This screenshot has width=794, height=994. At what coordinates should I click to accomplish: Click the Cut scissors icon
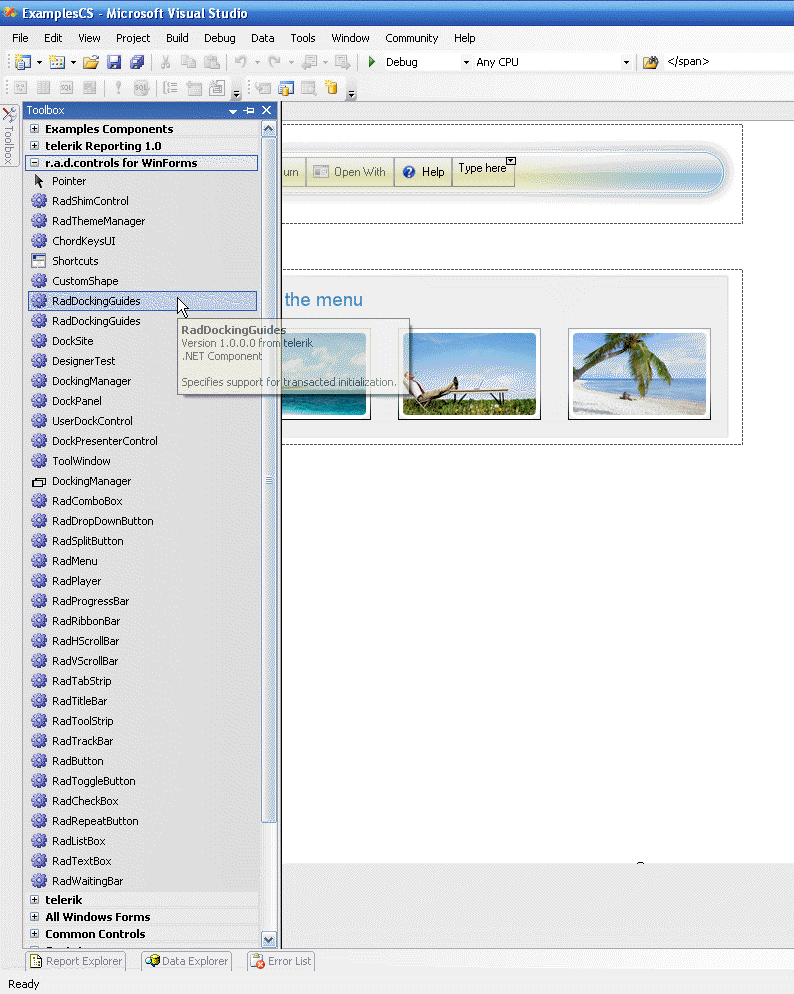pyautogui.click(x=165, y=62)
